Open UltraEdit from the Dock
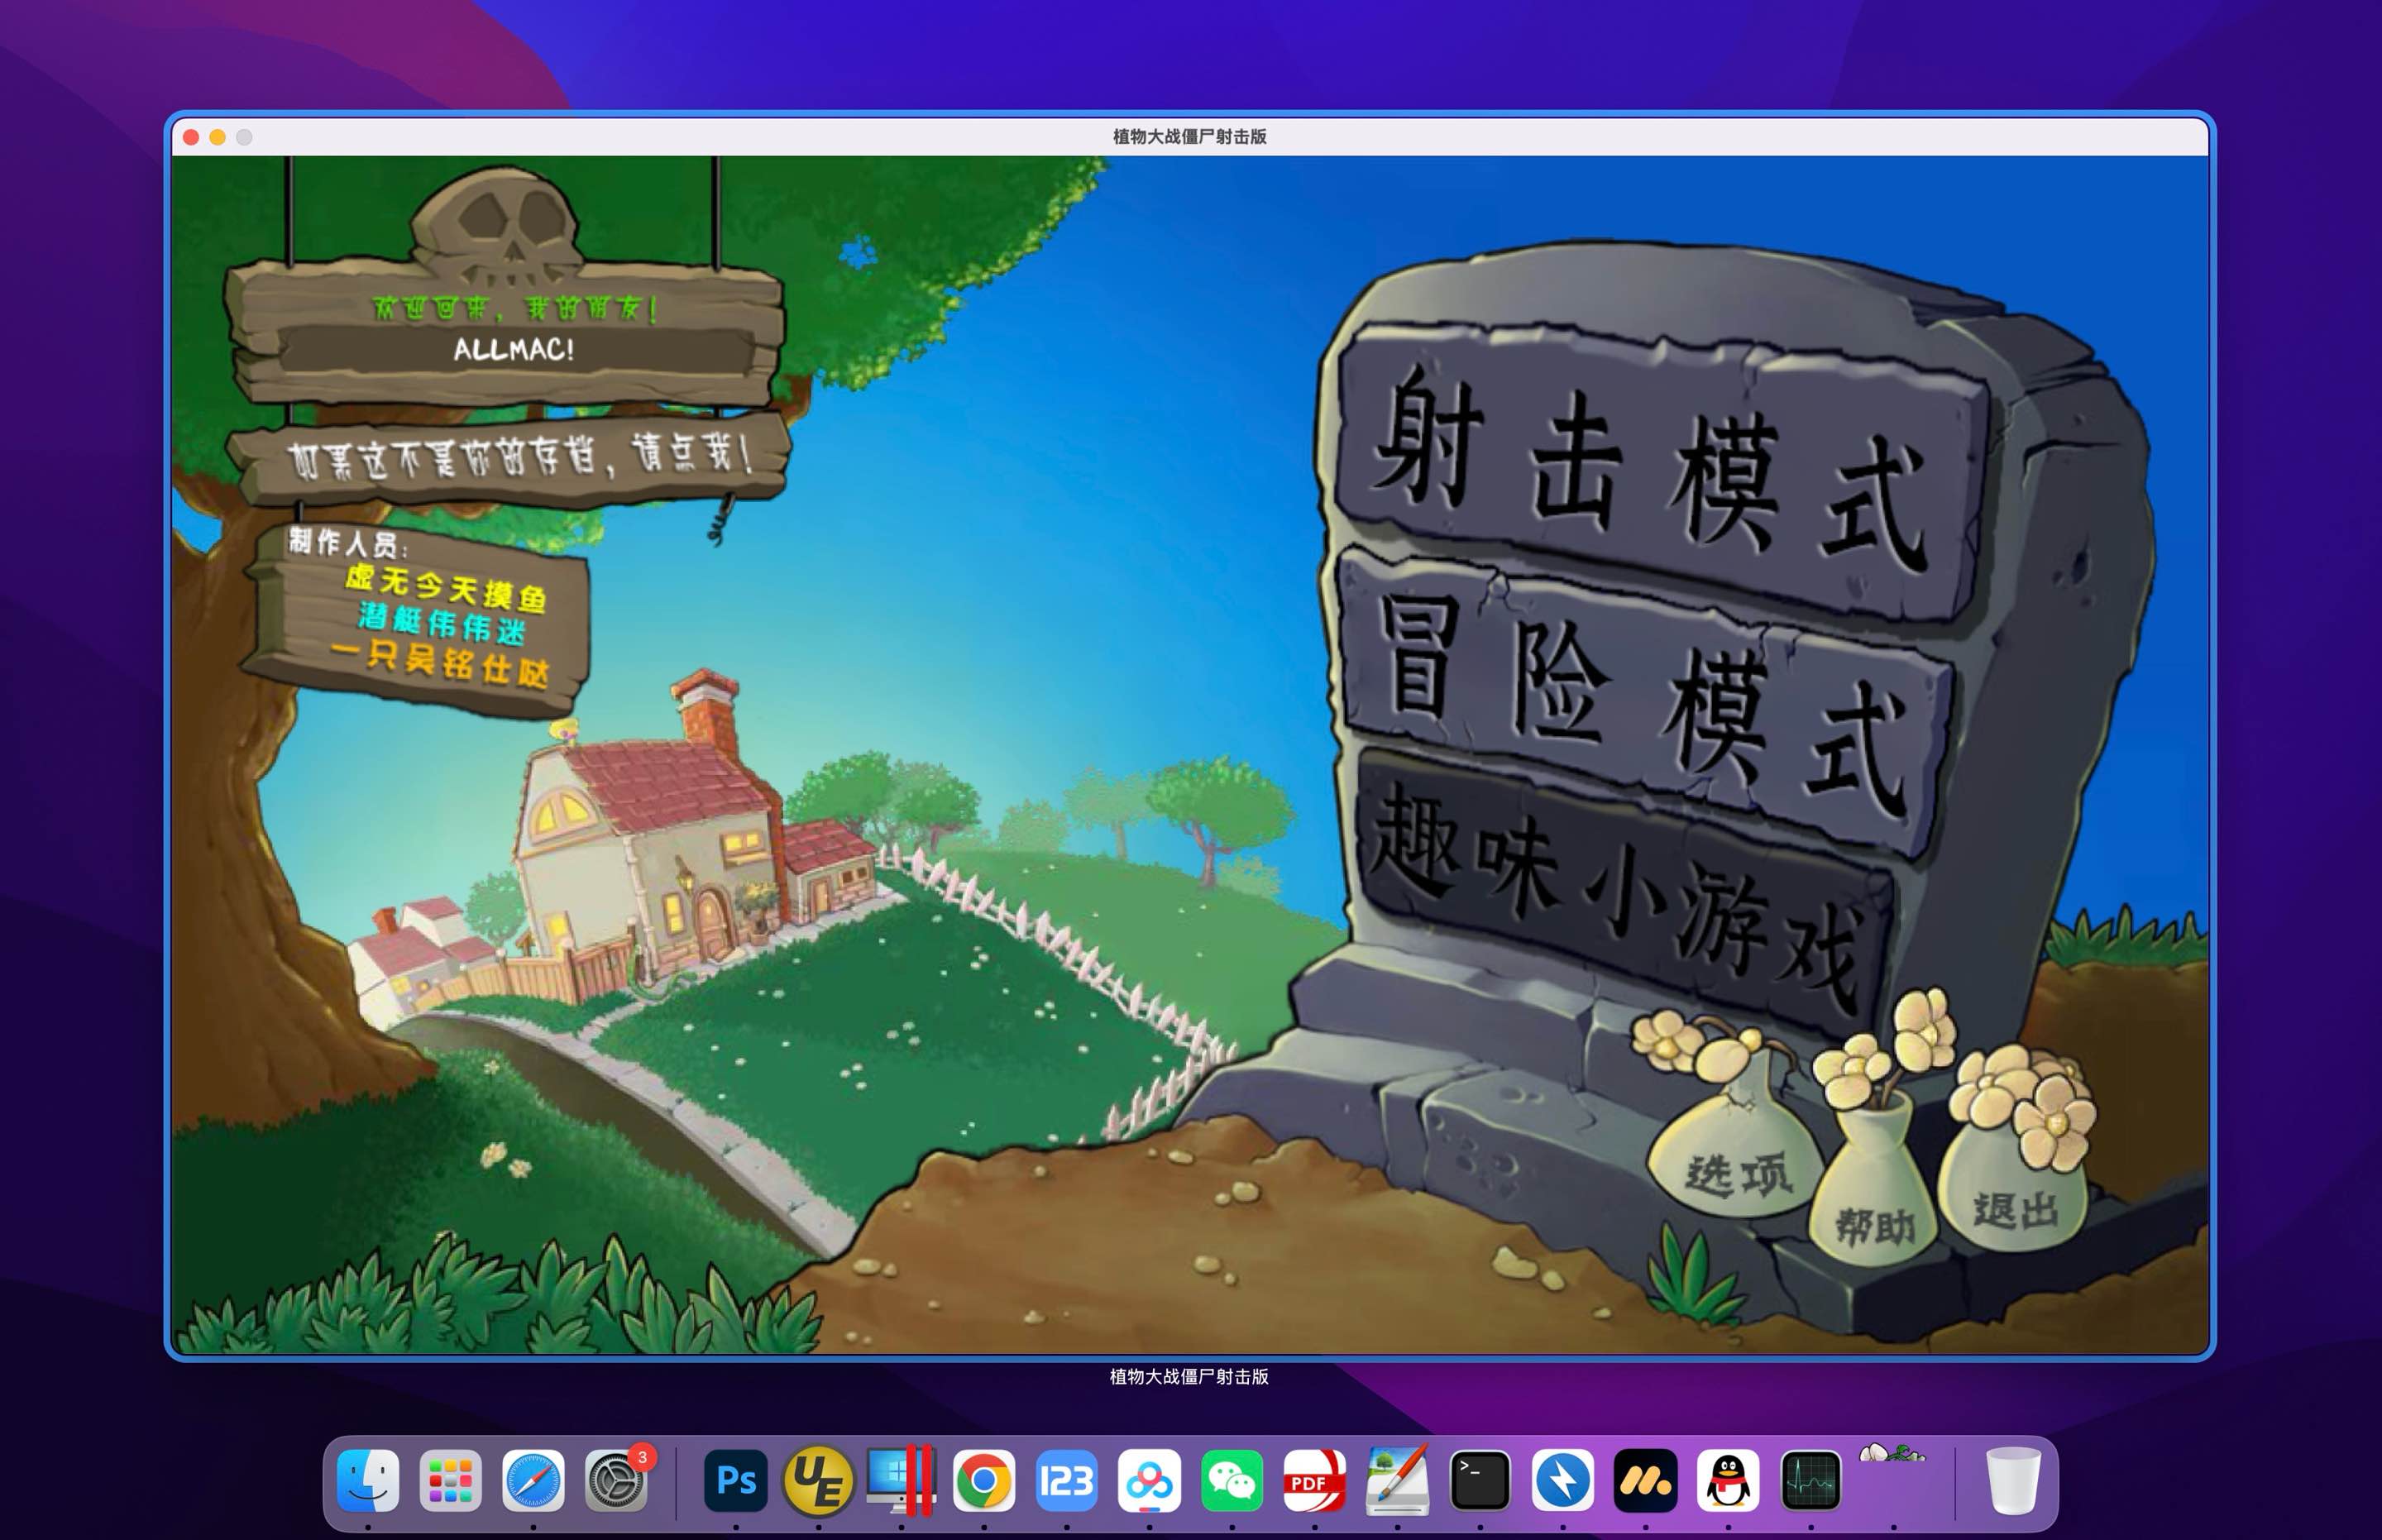This screenshot has width=2382, height=1540. click(x=818, y=1480)
